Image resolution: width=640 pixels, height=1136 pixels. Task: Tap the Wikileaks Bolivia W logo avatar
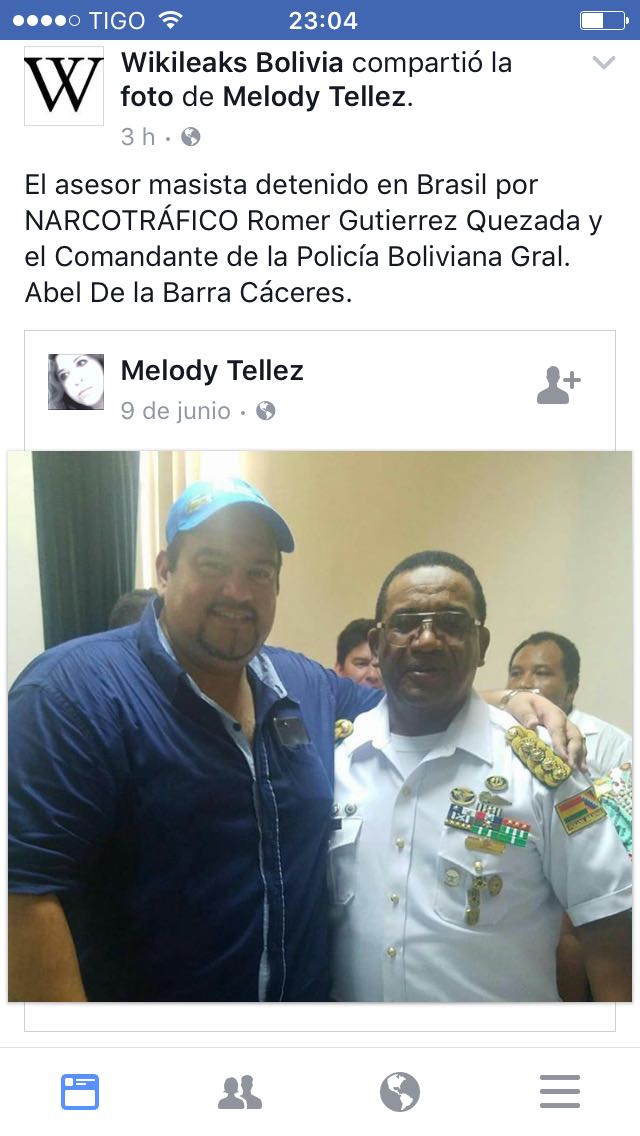click(64, 86)
